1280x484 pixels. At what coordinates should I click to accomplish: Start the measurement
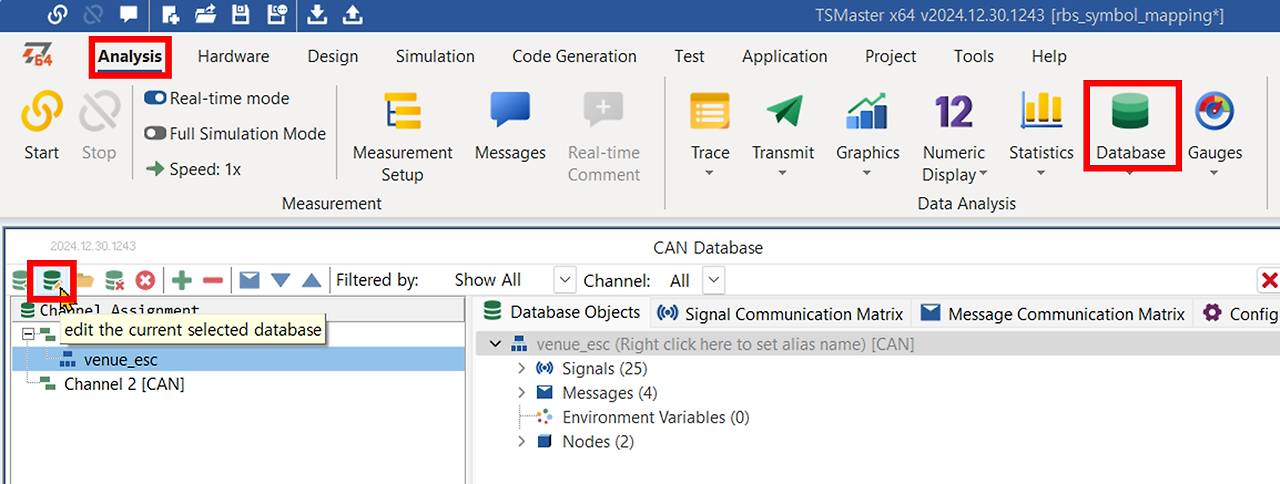click(x=42, y=126)
